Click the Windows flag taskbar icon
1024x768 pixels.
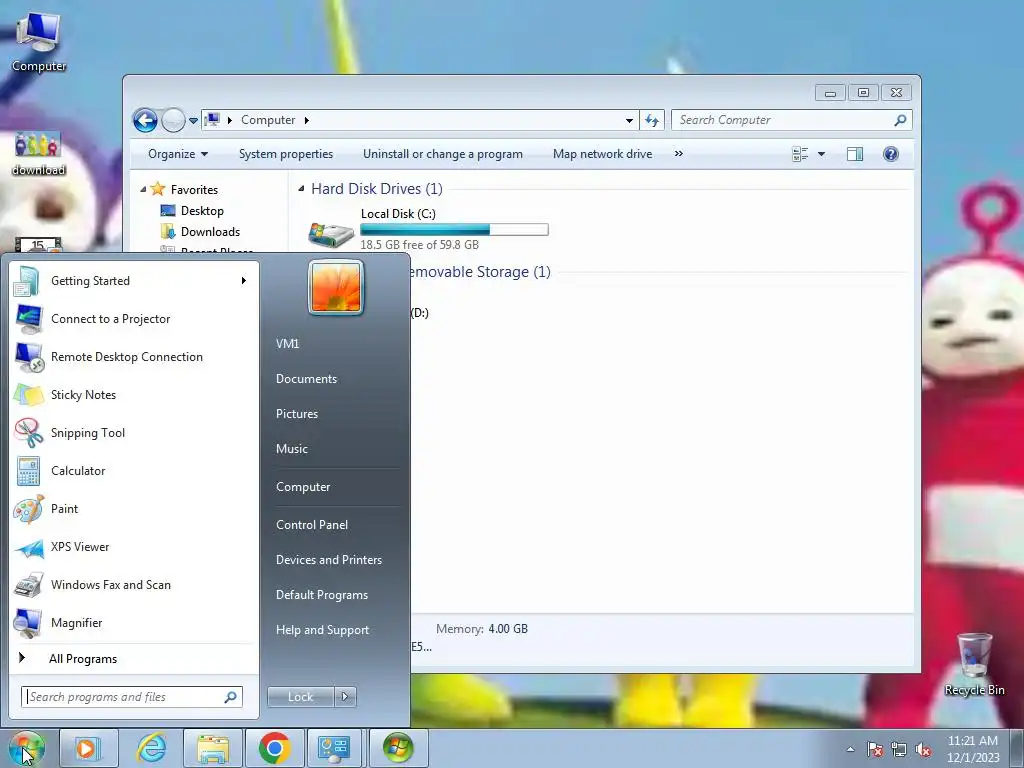(398, 748)
